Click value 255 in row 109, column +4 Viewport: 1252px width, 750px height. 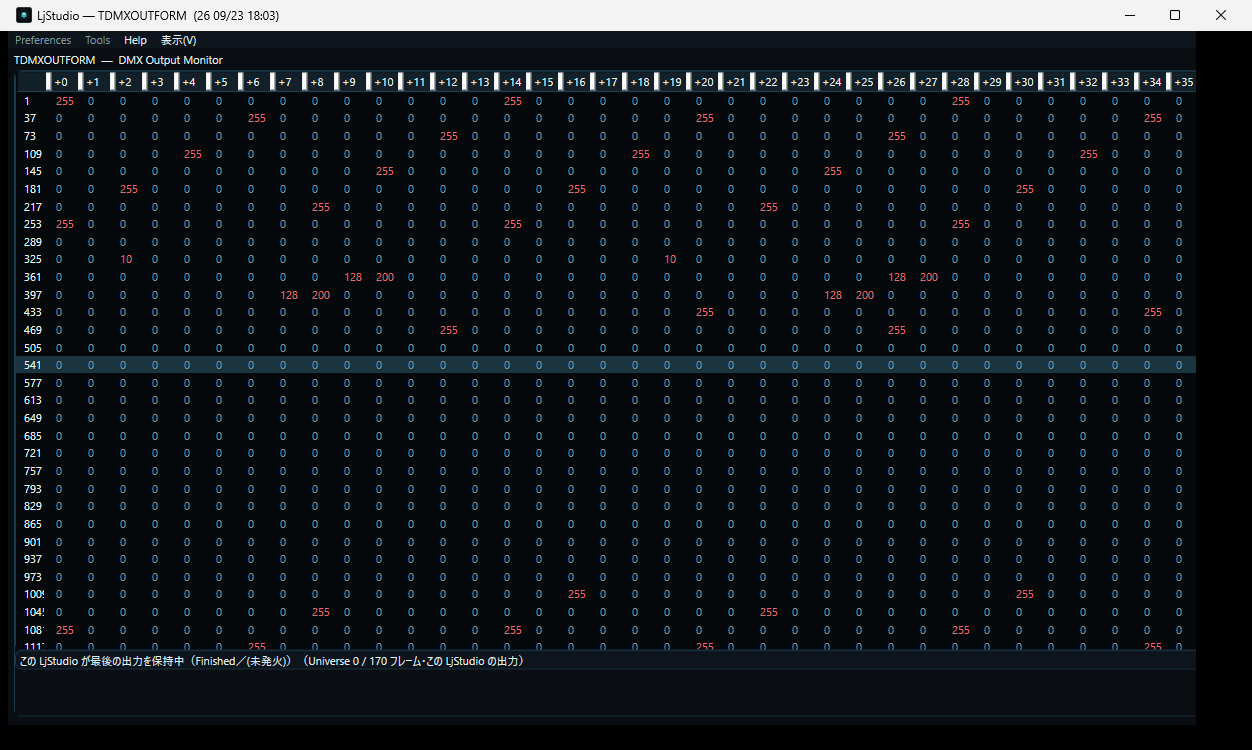193,154
